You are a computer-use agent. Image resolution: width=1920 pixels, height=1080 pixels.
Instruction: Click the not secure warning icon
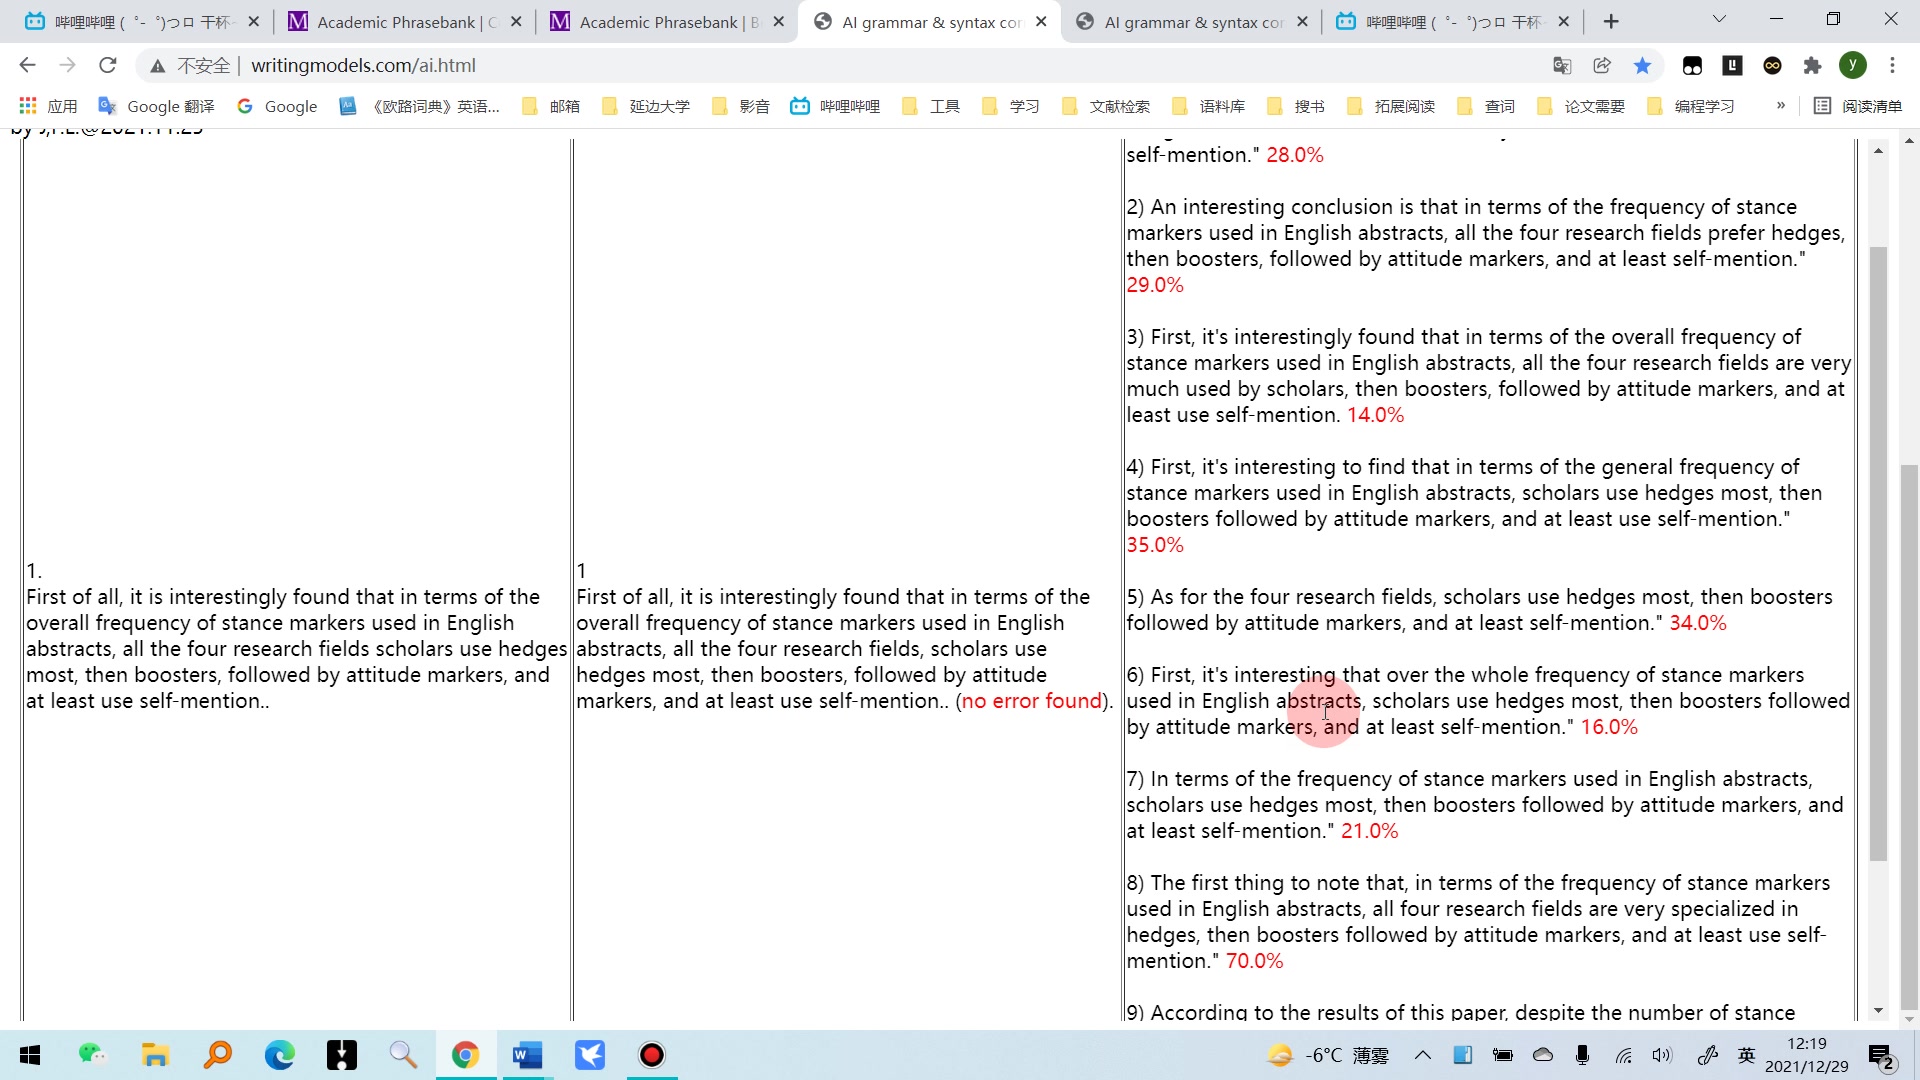point(157,66)
